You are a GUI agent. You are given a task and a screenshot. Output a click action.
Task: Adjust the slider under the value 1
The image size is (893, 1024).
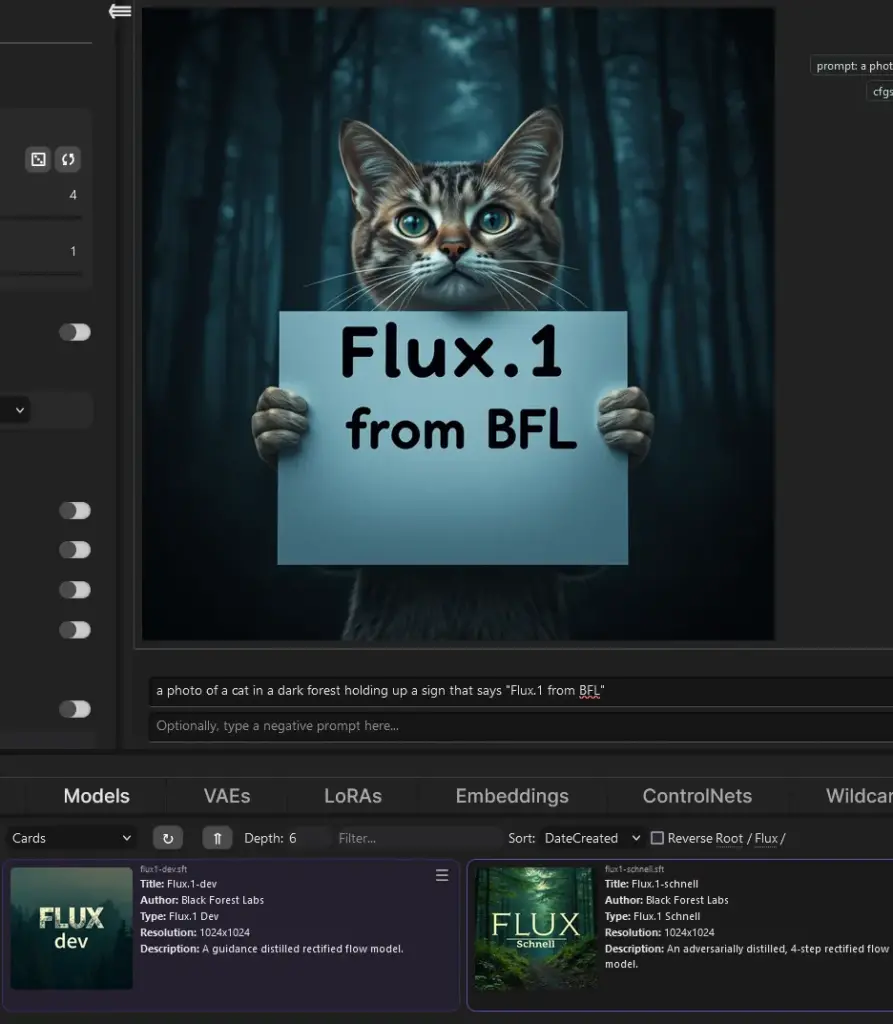(x=41, y=274)
